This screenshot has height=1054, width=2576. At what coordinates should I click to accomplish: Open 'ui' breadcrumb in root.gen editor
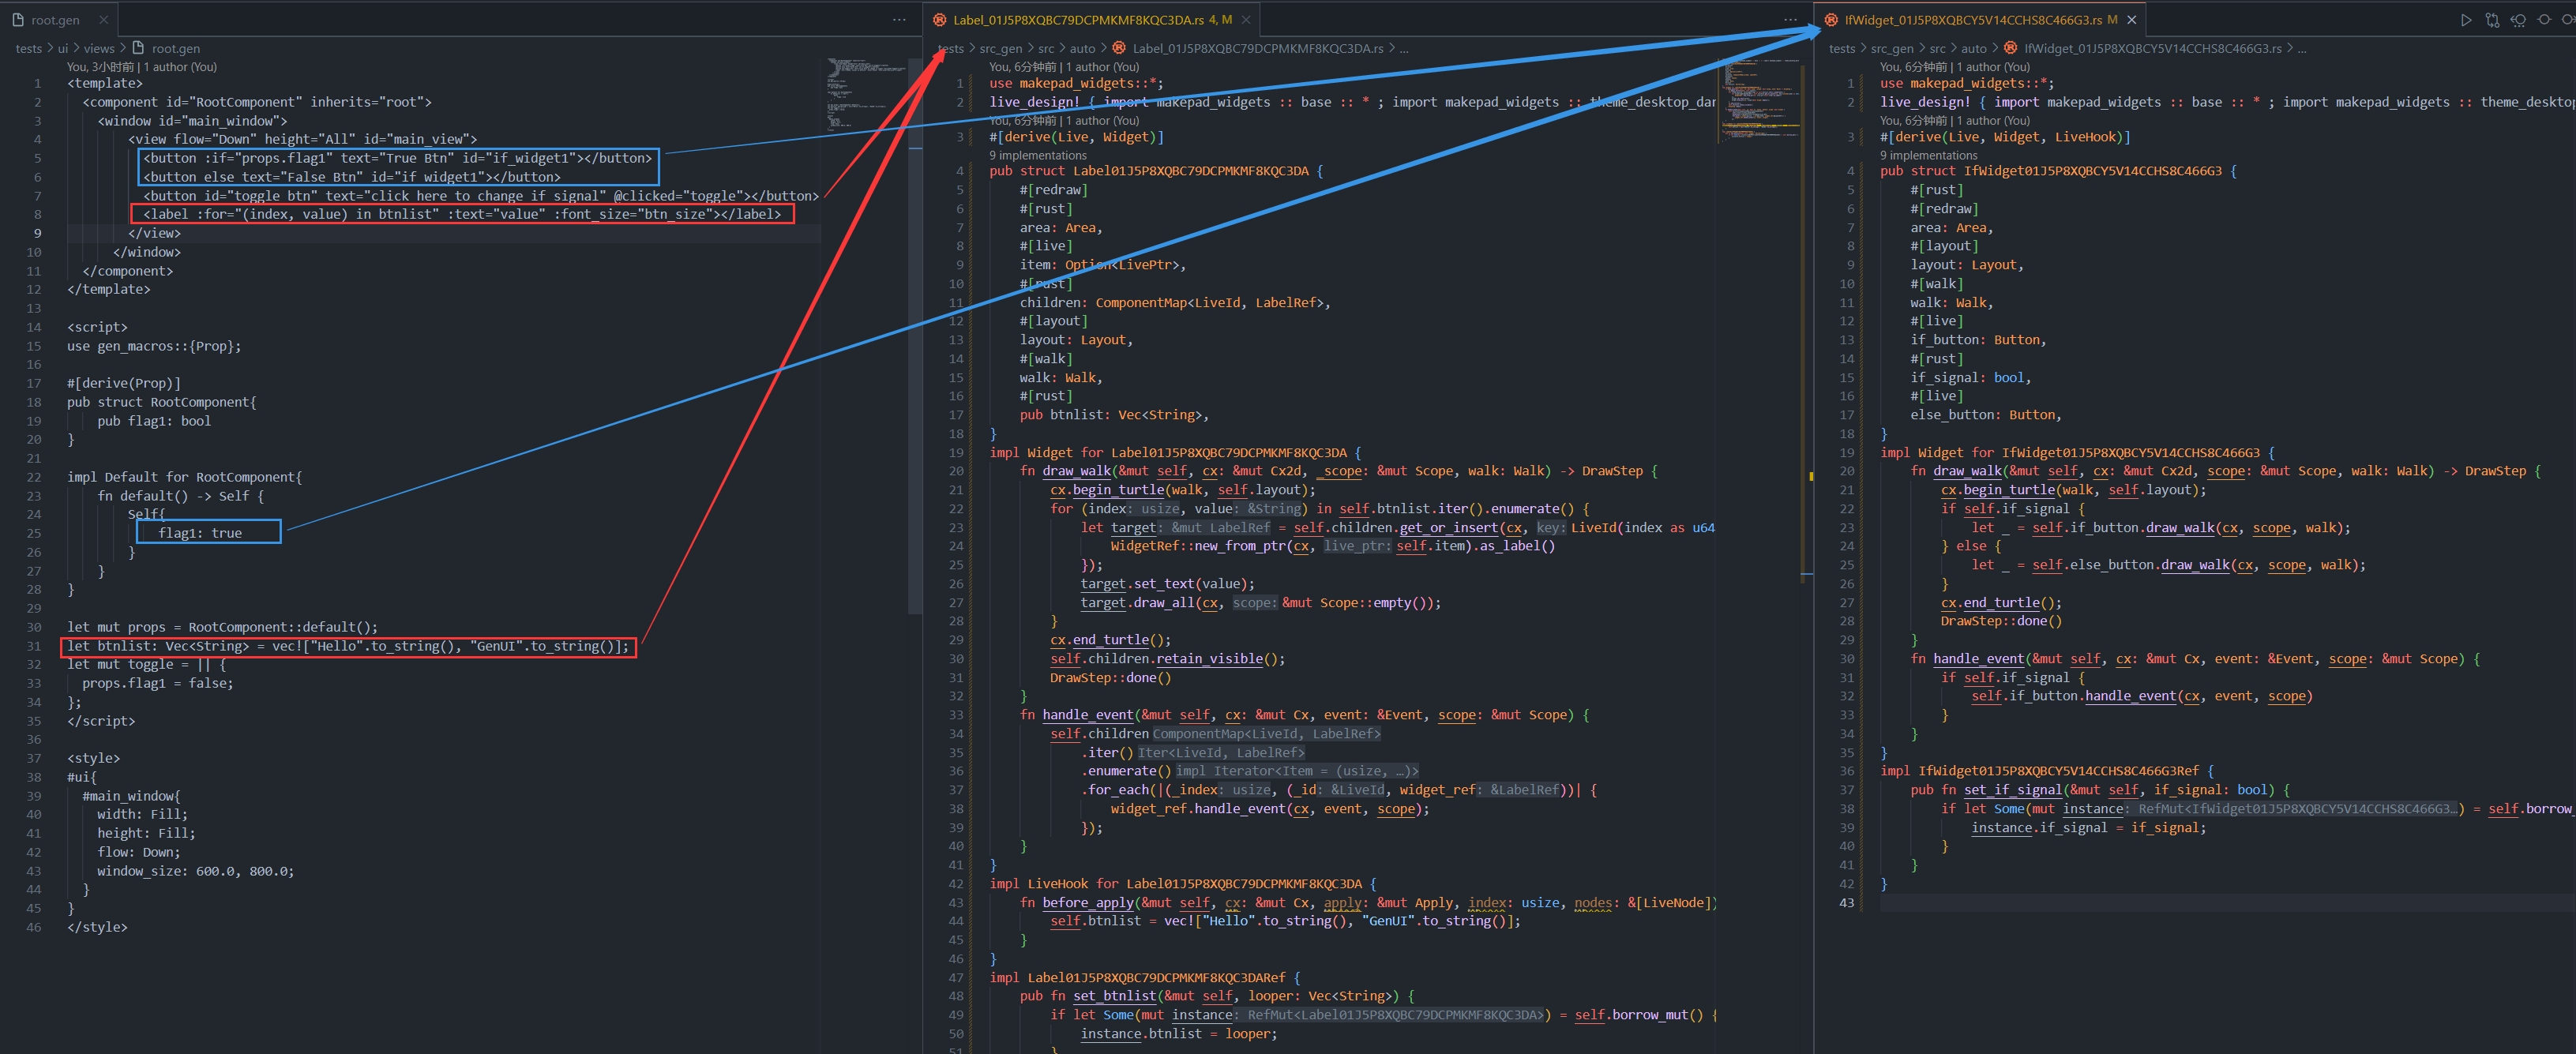coord(62,48)
